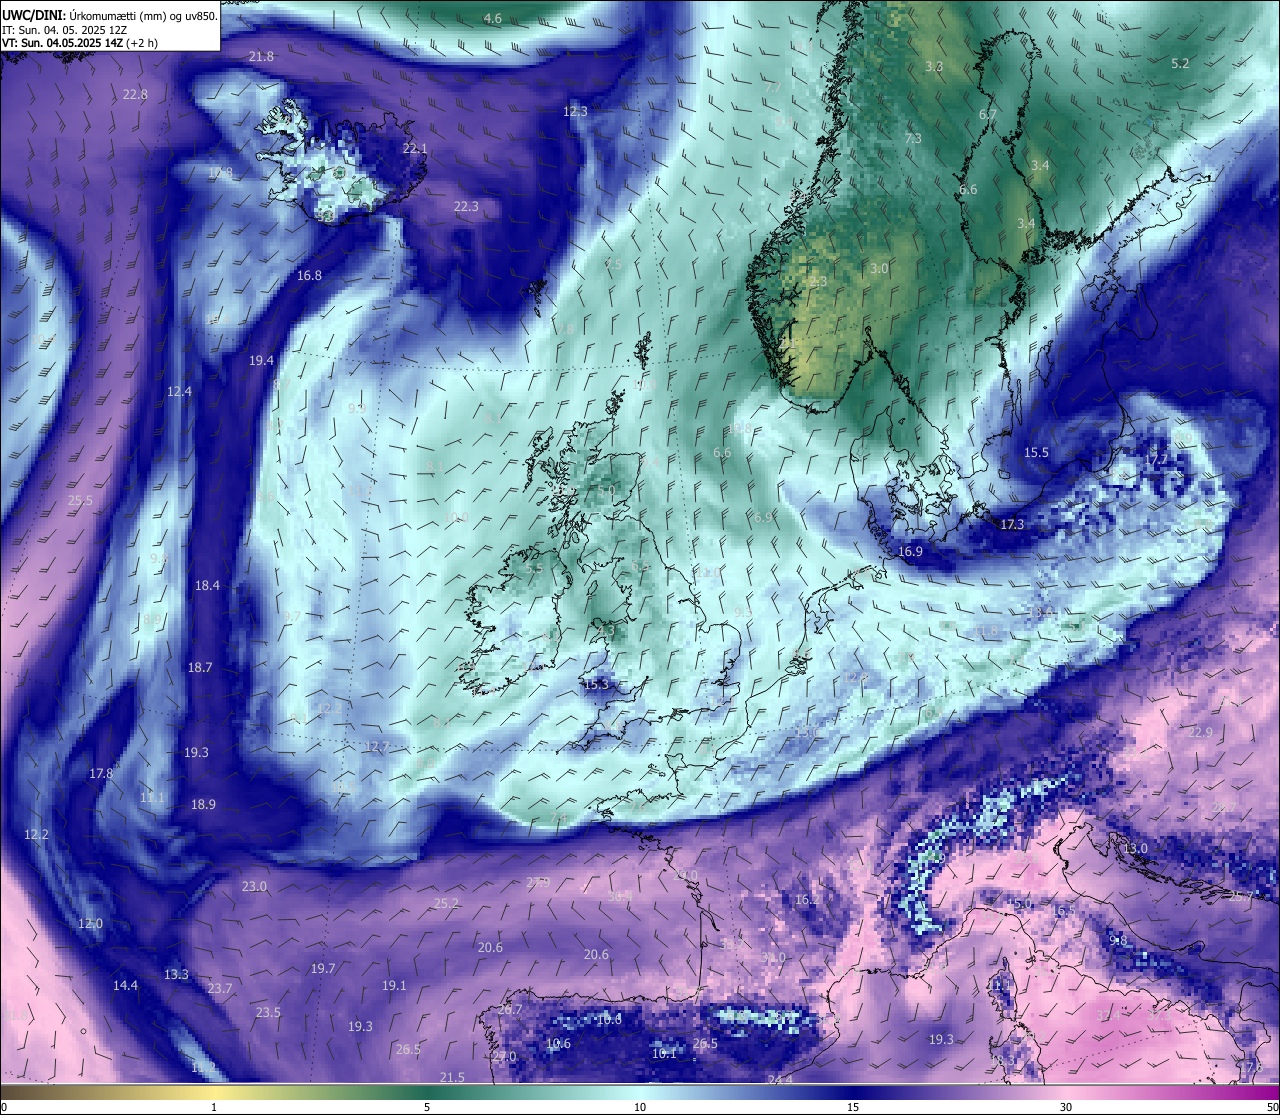Select the '21.5' value at the bottom edge
This screenshot has width=1280, height=1115.
point(452,1077)
